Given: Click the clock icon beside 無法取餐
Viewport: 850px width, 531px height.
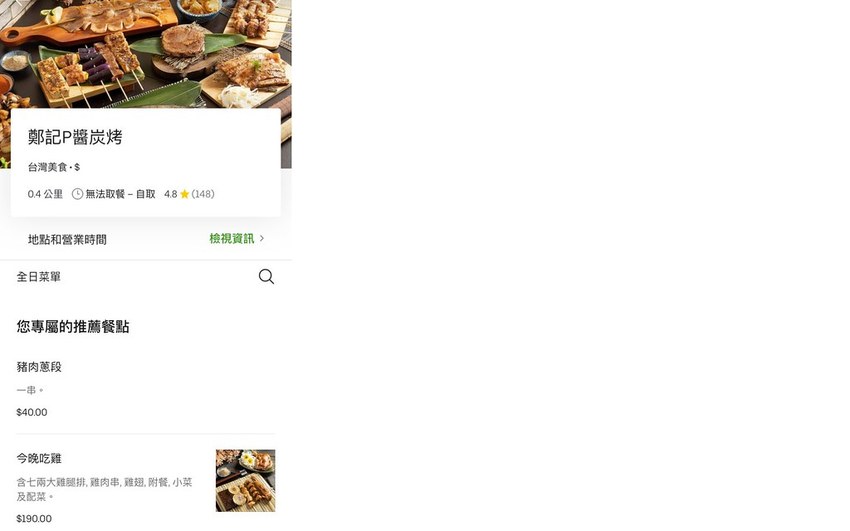Looking at the screenshot, I should [x=78, y=194].
